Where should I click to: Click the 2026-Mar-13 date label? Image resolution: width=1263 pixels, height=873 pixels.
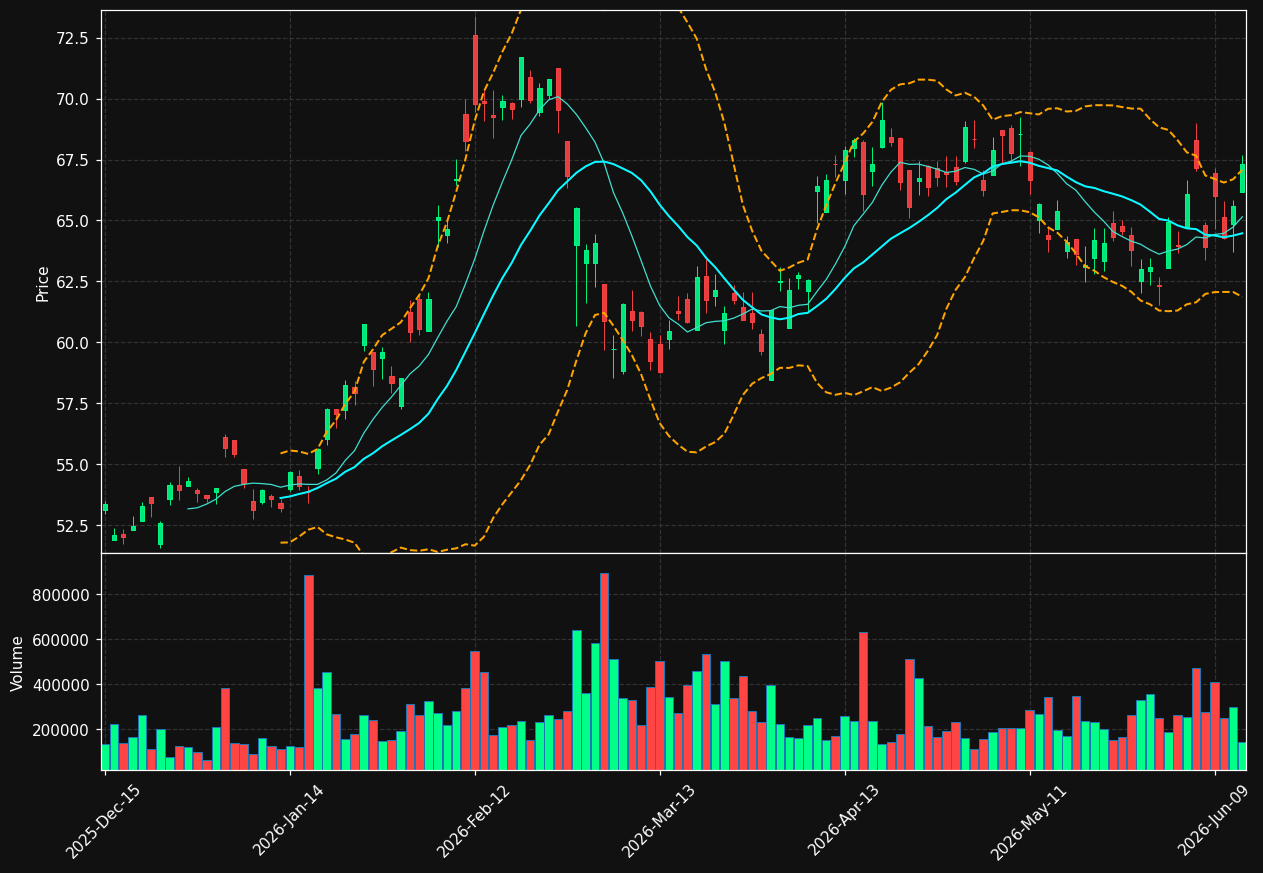(659, 822)
